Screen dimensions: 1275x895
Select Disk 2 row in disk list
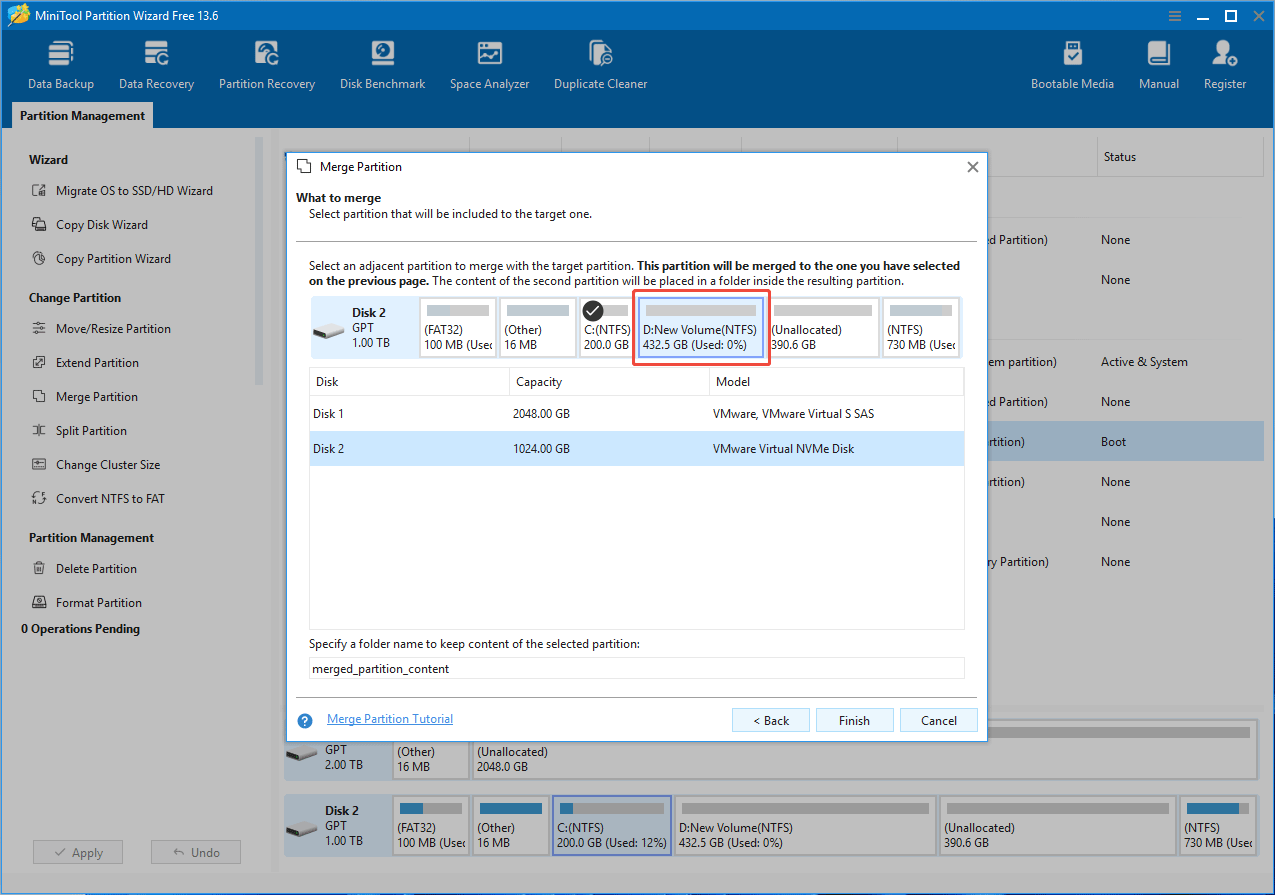pyautogui.click(x=637, y=449)
